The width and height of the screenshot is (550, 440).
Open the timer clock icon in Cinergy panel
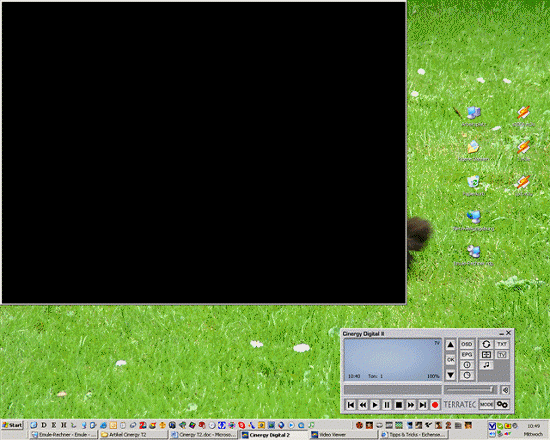coord(467,375)
